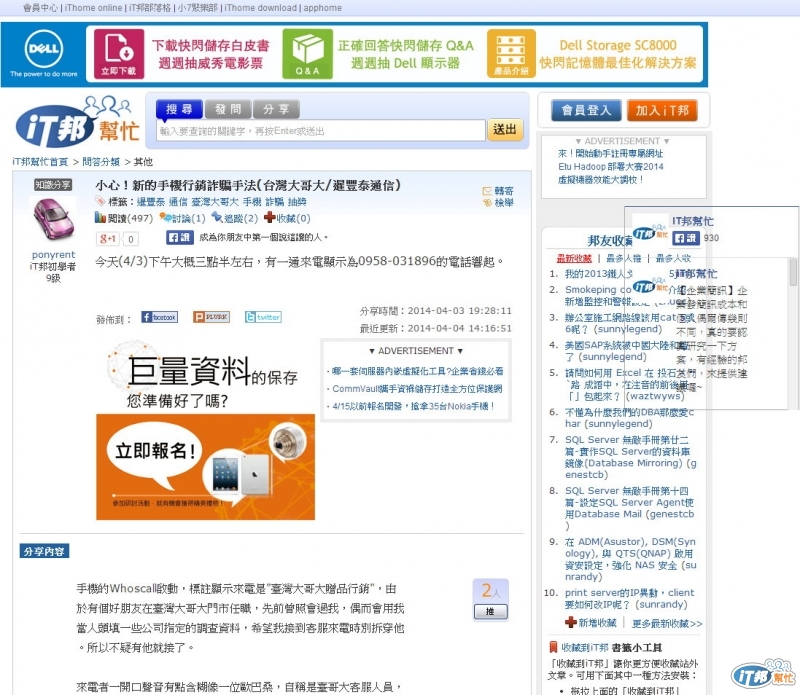
Task: Share the post to Twitter
Action: click(263, 317)
